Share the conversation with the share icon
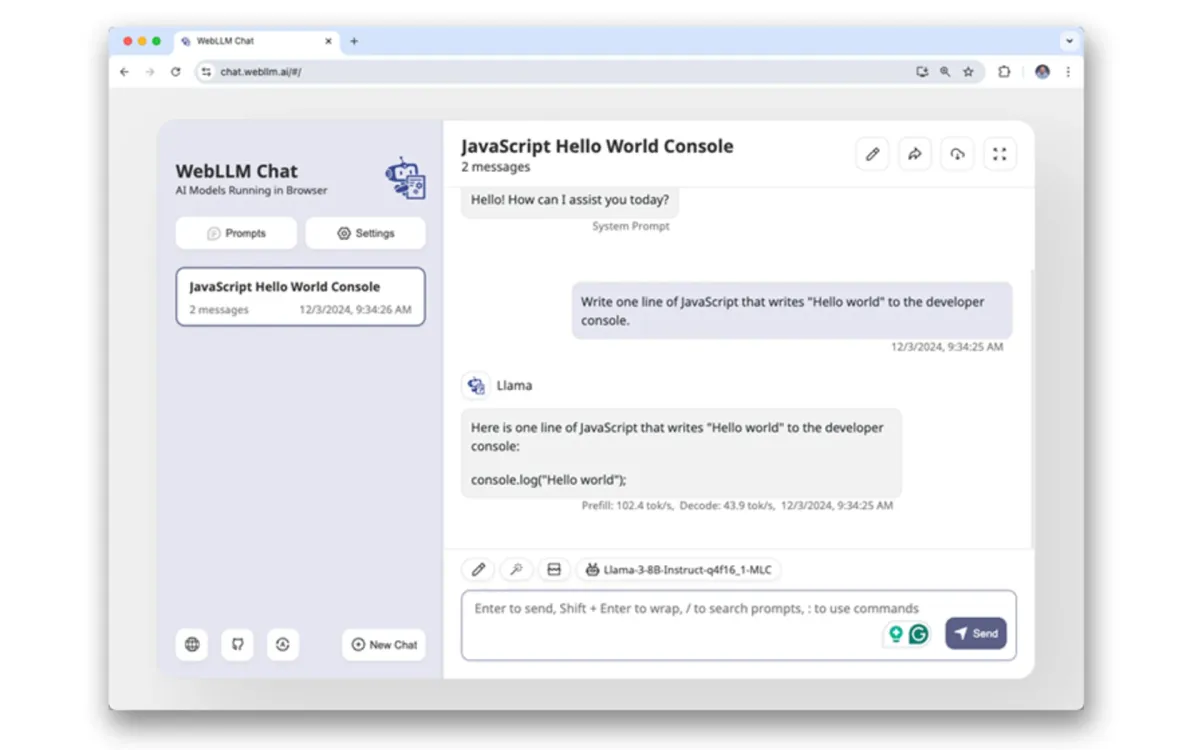 click(x=914, y=153)
